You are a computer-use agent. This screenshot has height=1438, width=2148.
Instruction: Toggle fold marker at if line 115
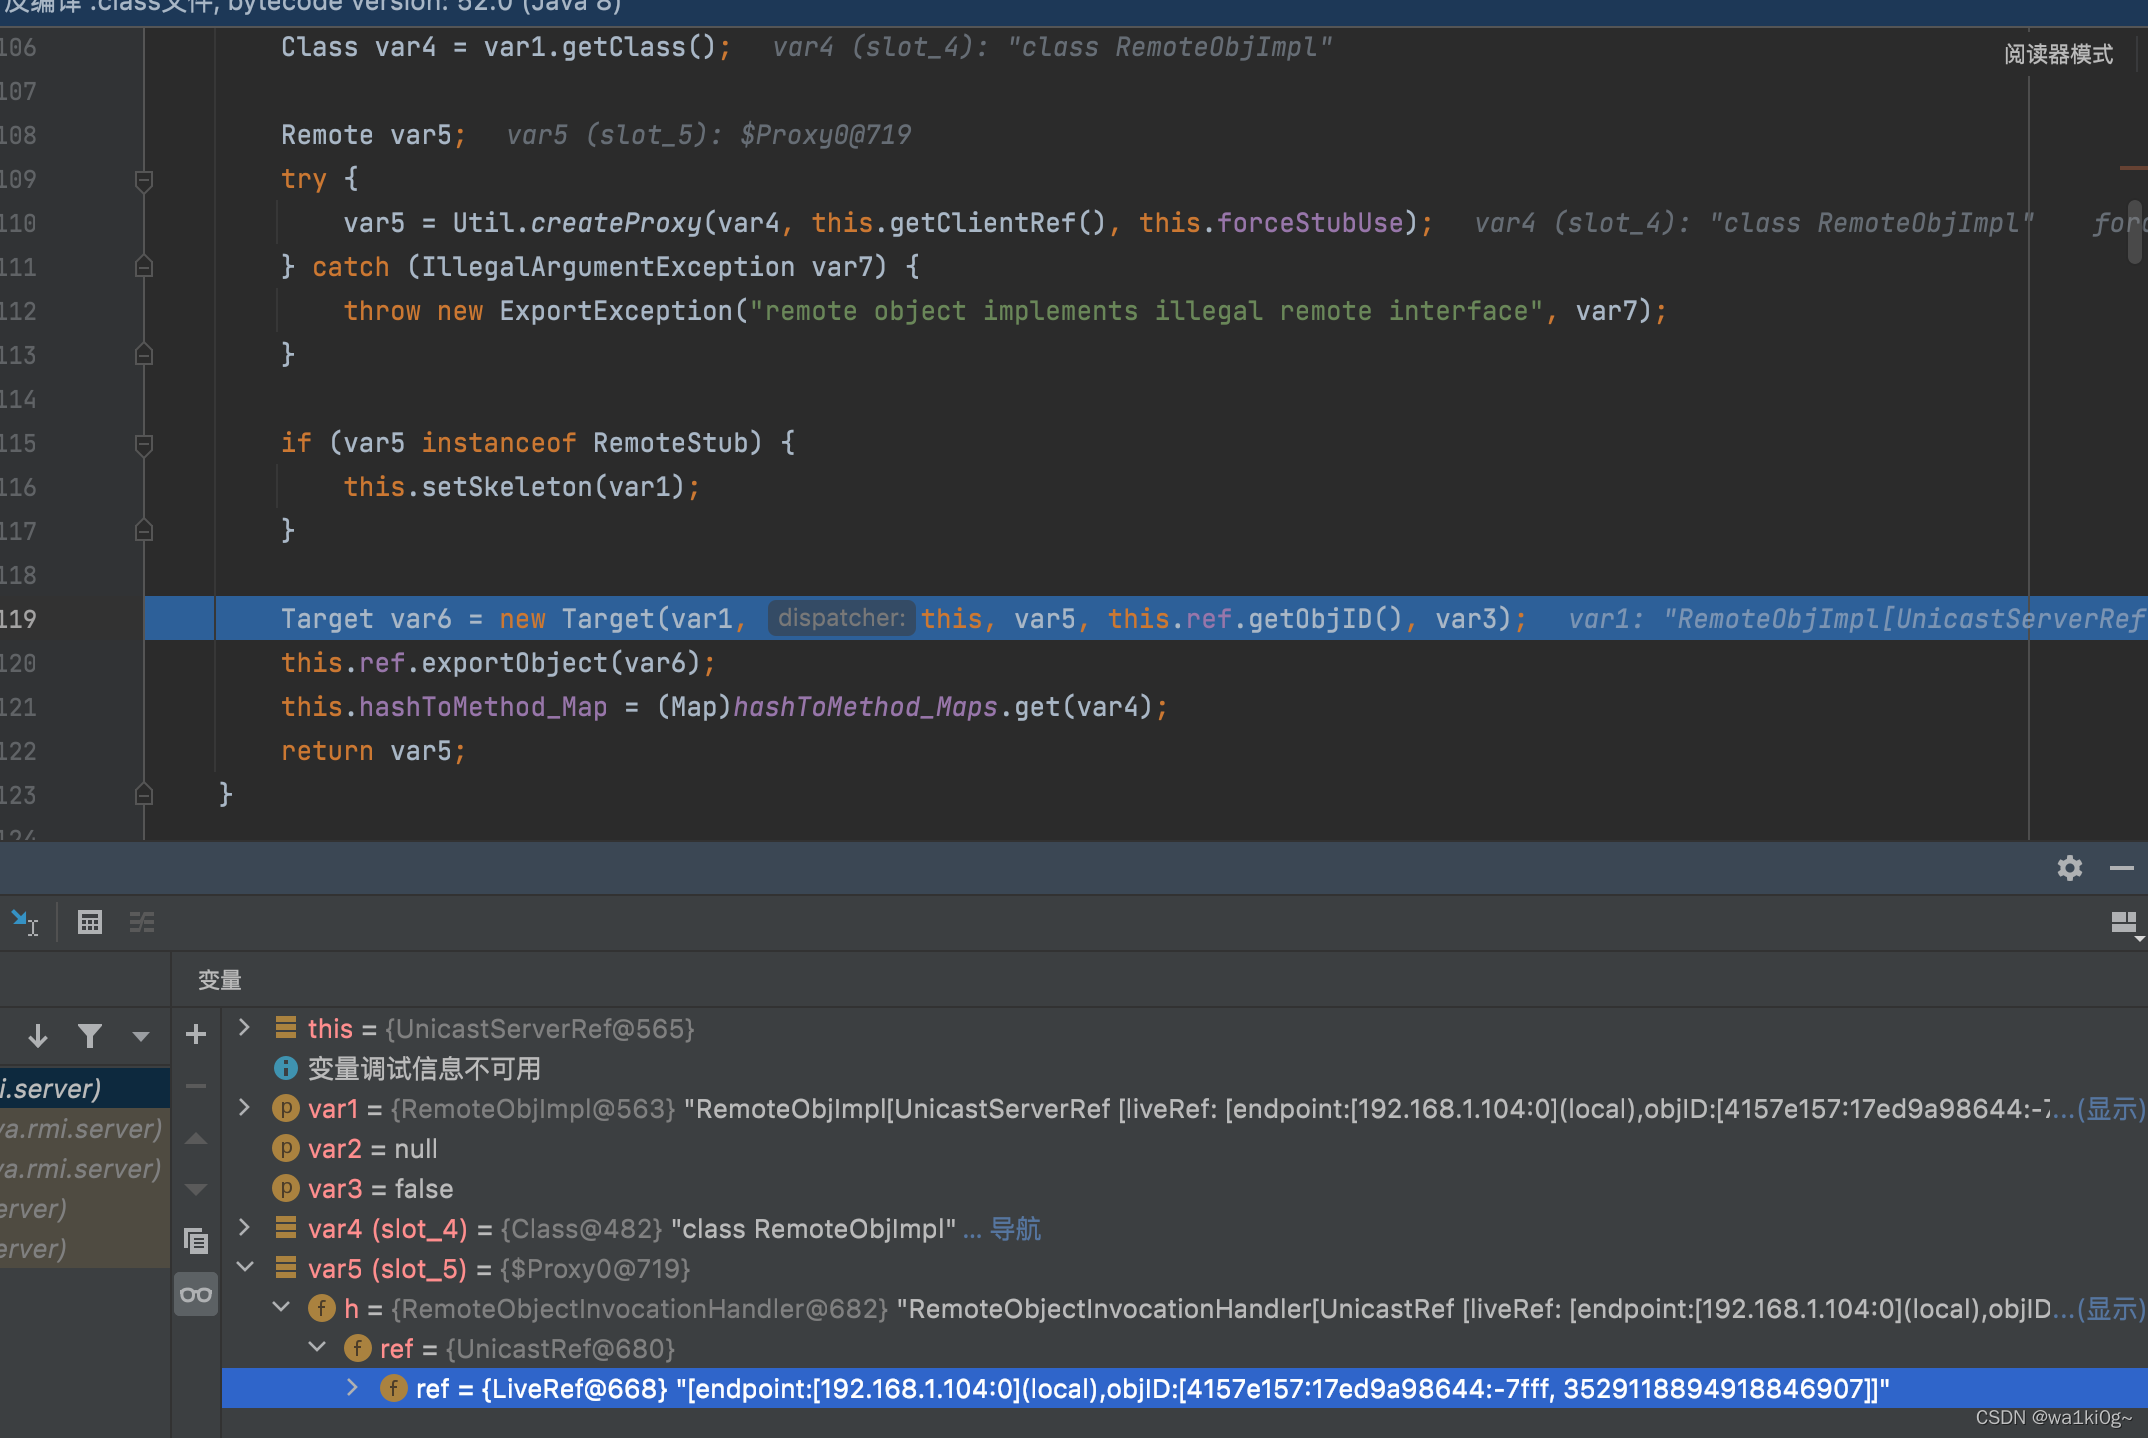click(144, 445)
